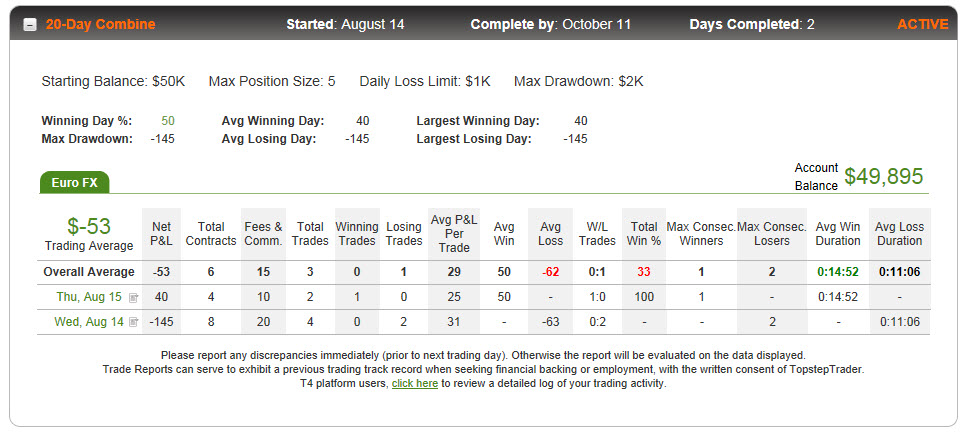The height and width of the screenshot is (437, 962).
Task: Click the Max Consec. Winners column header
Action: pos(701,234)
